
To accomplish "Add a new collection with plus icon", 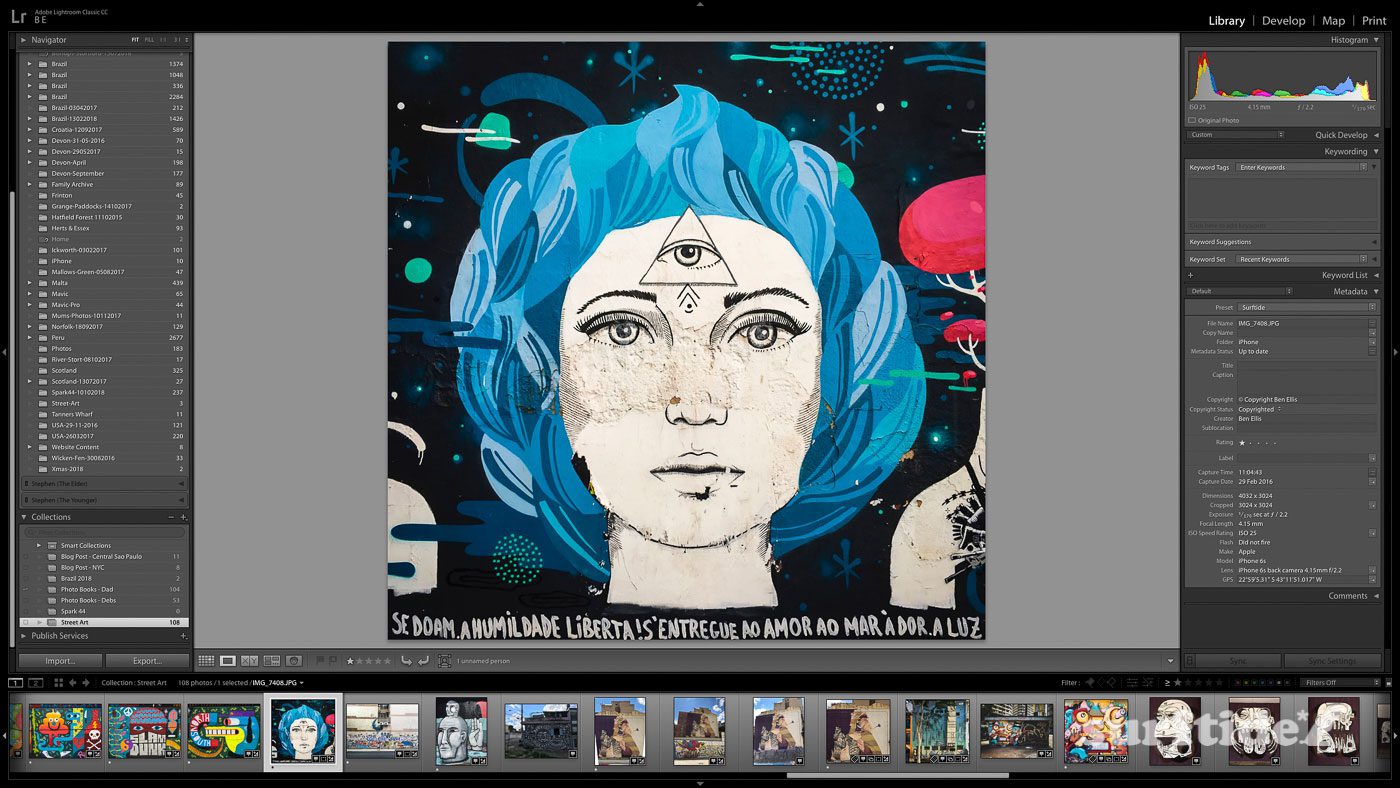I will click(183, 517).
